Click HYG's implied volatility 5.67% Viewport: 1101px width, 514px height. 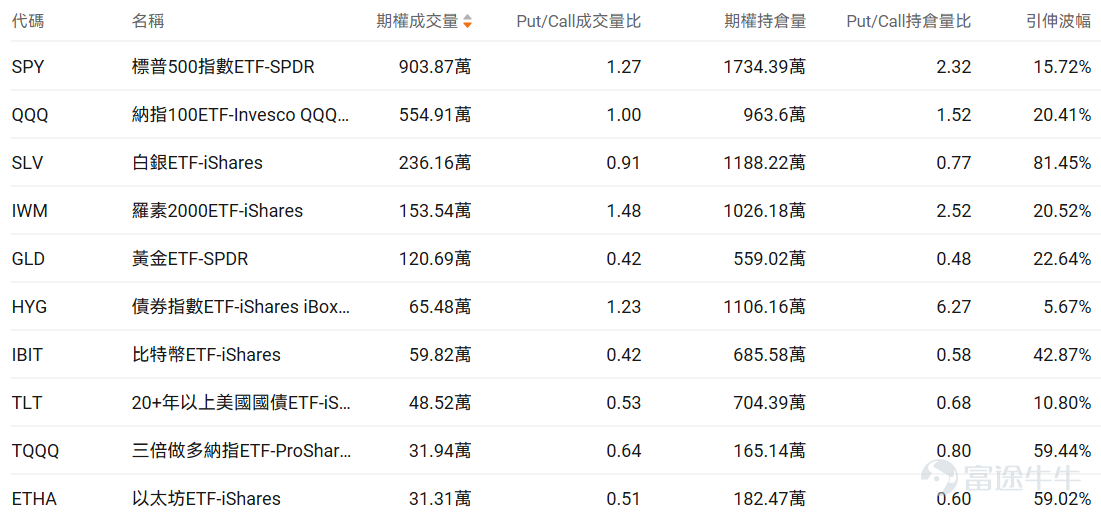[x=1067, y=307]
